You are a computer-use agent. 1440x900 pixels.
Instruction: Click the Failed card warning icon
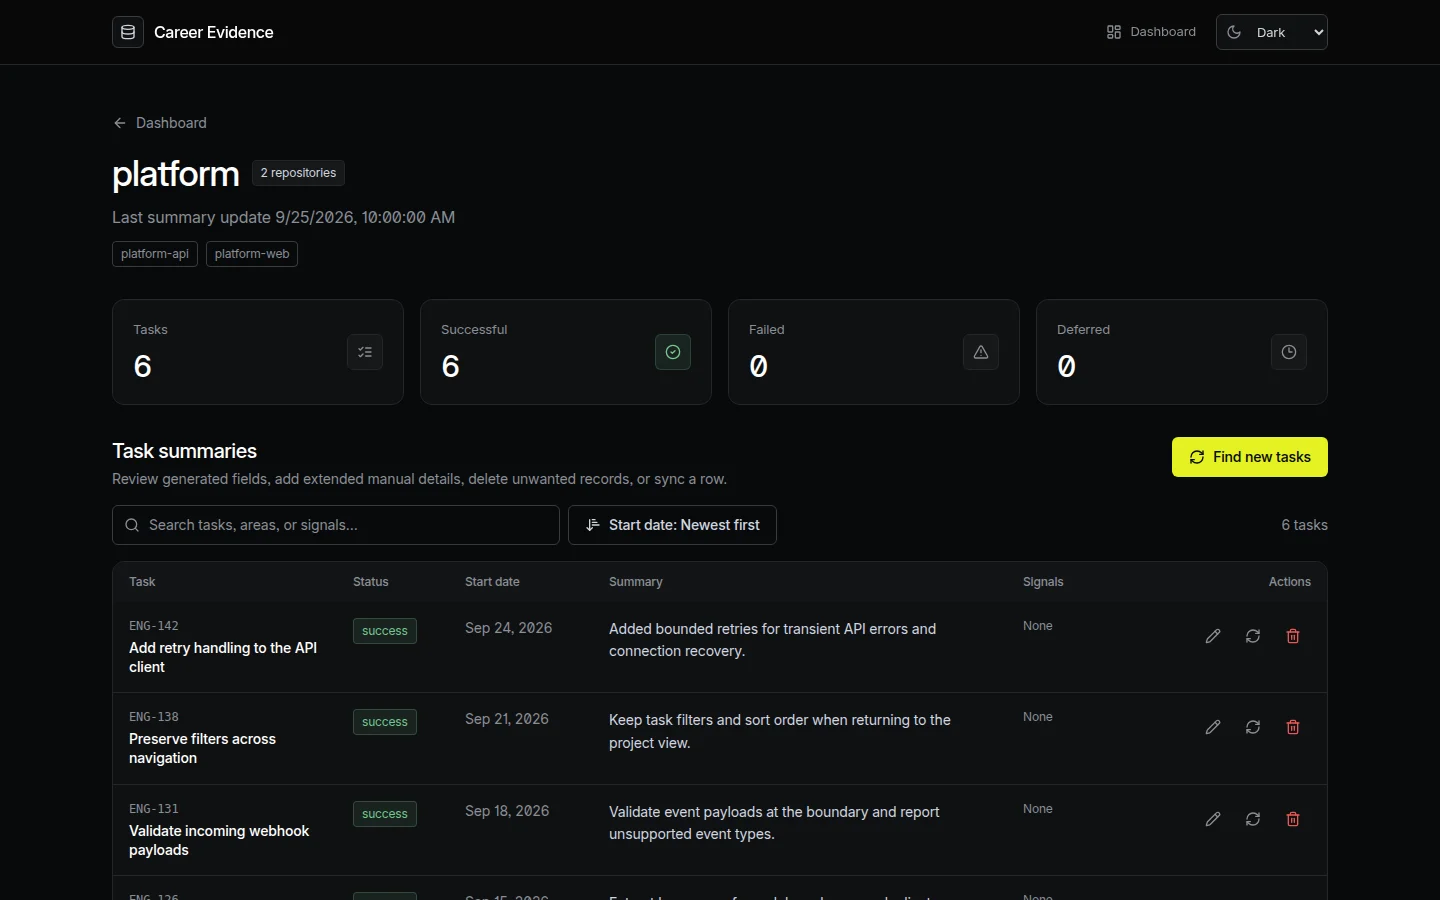[981, 352]
